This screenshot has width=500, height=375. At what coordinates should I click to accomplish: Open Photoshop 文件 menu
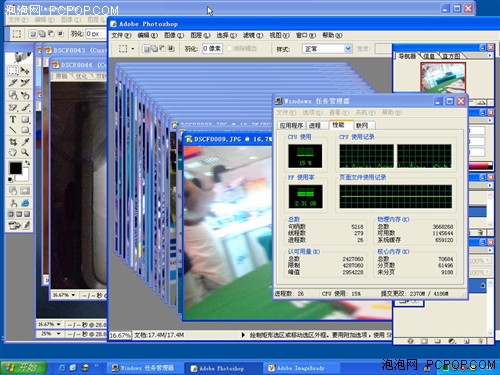pos(121,35)
